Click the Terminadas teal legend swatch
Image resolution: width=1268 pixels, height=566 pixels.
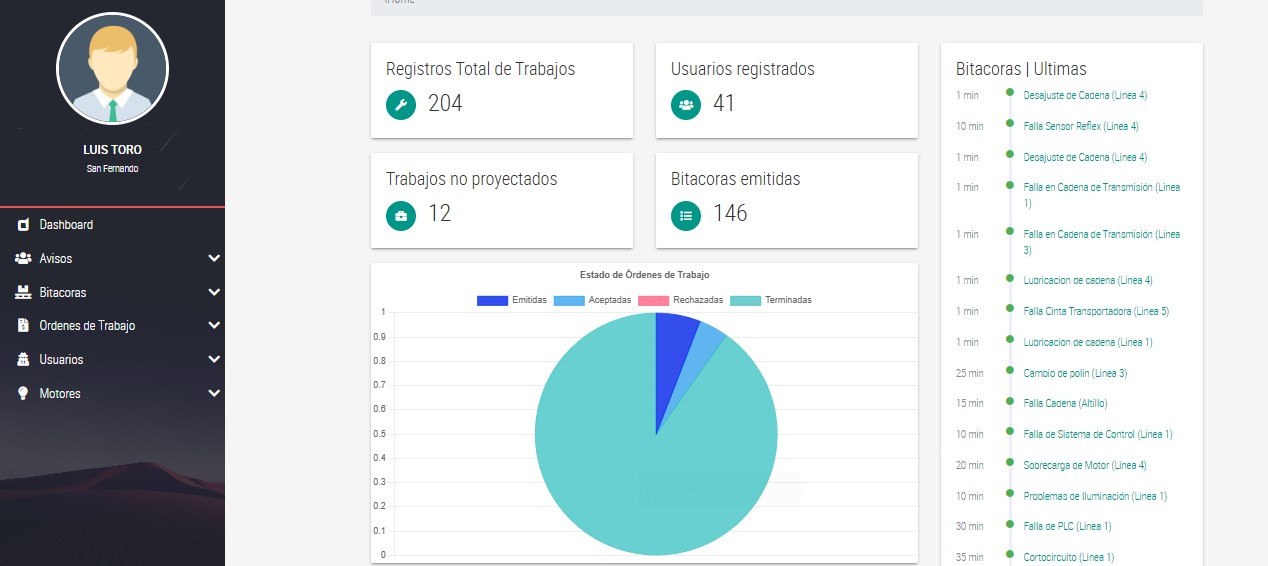pos(746,300)
